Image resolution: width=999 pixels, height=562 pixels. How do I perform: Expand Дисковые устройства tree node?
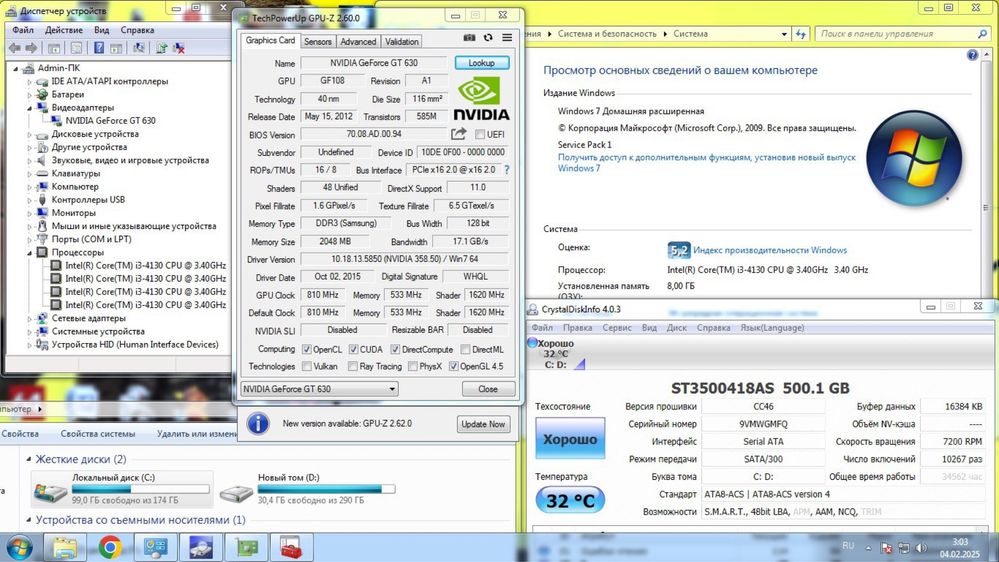pos(29,134)
